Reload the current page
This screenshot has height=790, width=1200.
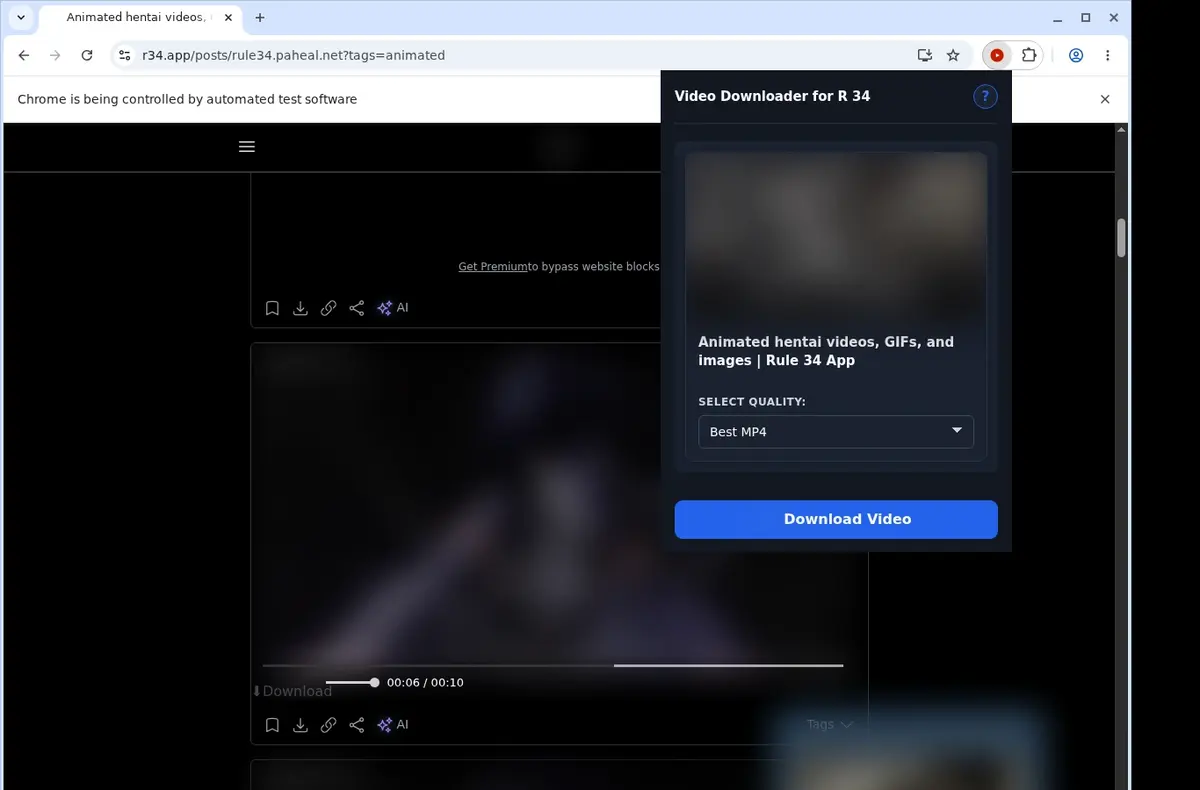click(87, 55)
